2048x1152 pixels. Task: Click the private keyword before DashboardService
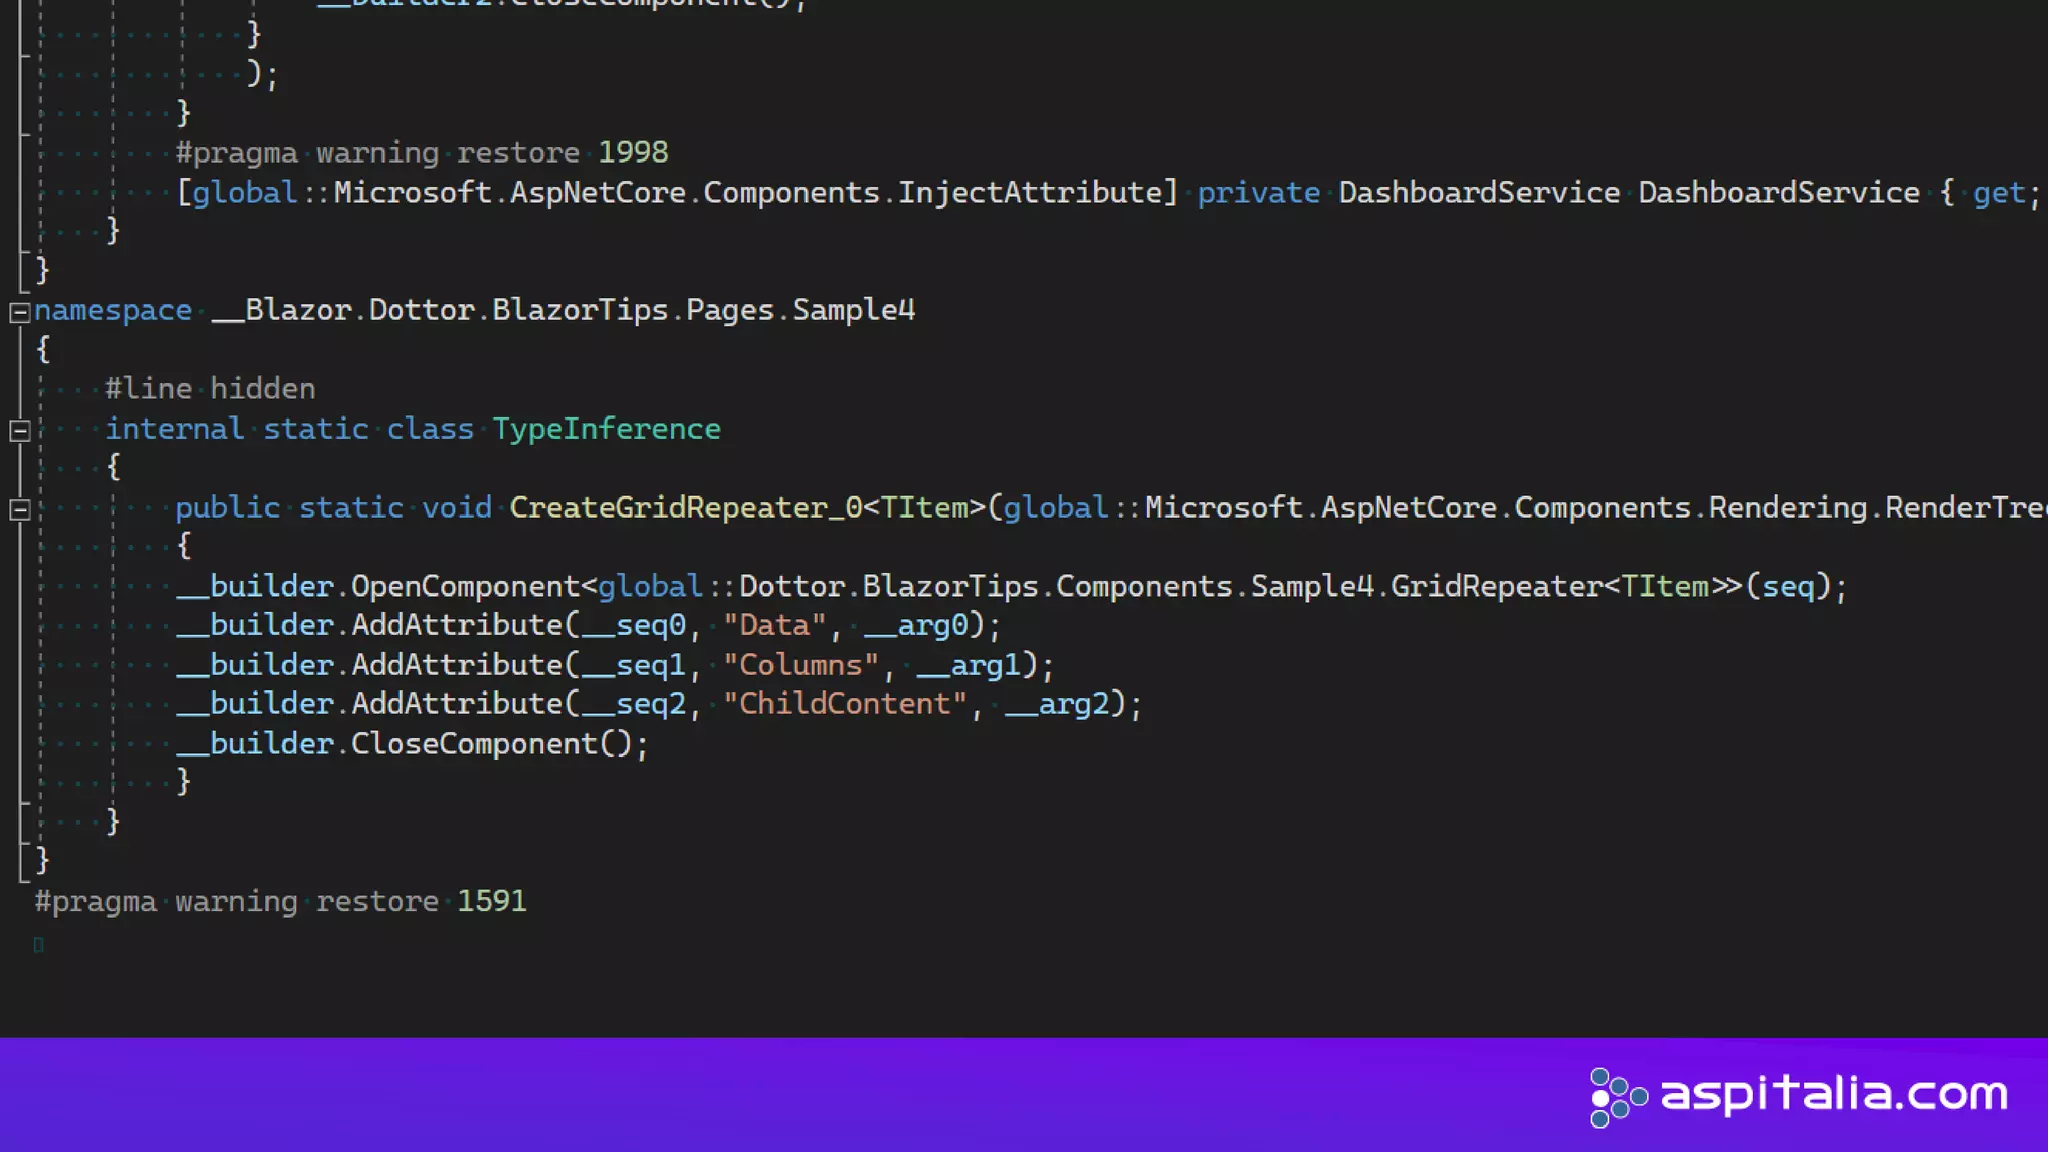click(1258, 192)
